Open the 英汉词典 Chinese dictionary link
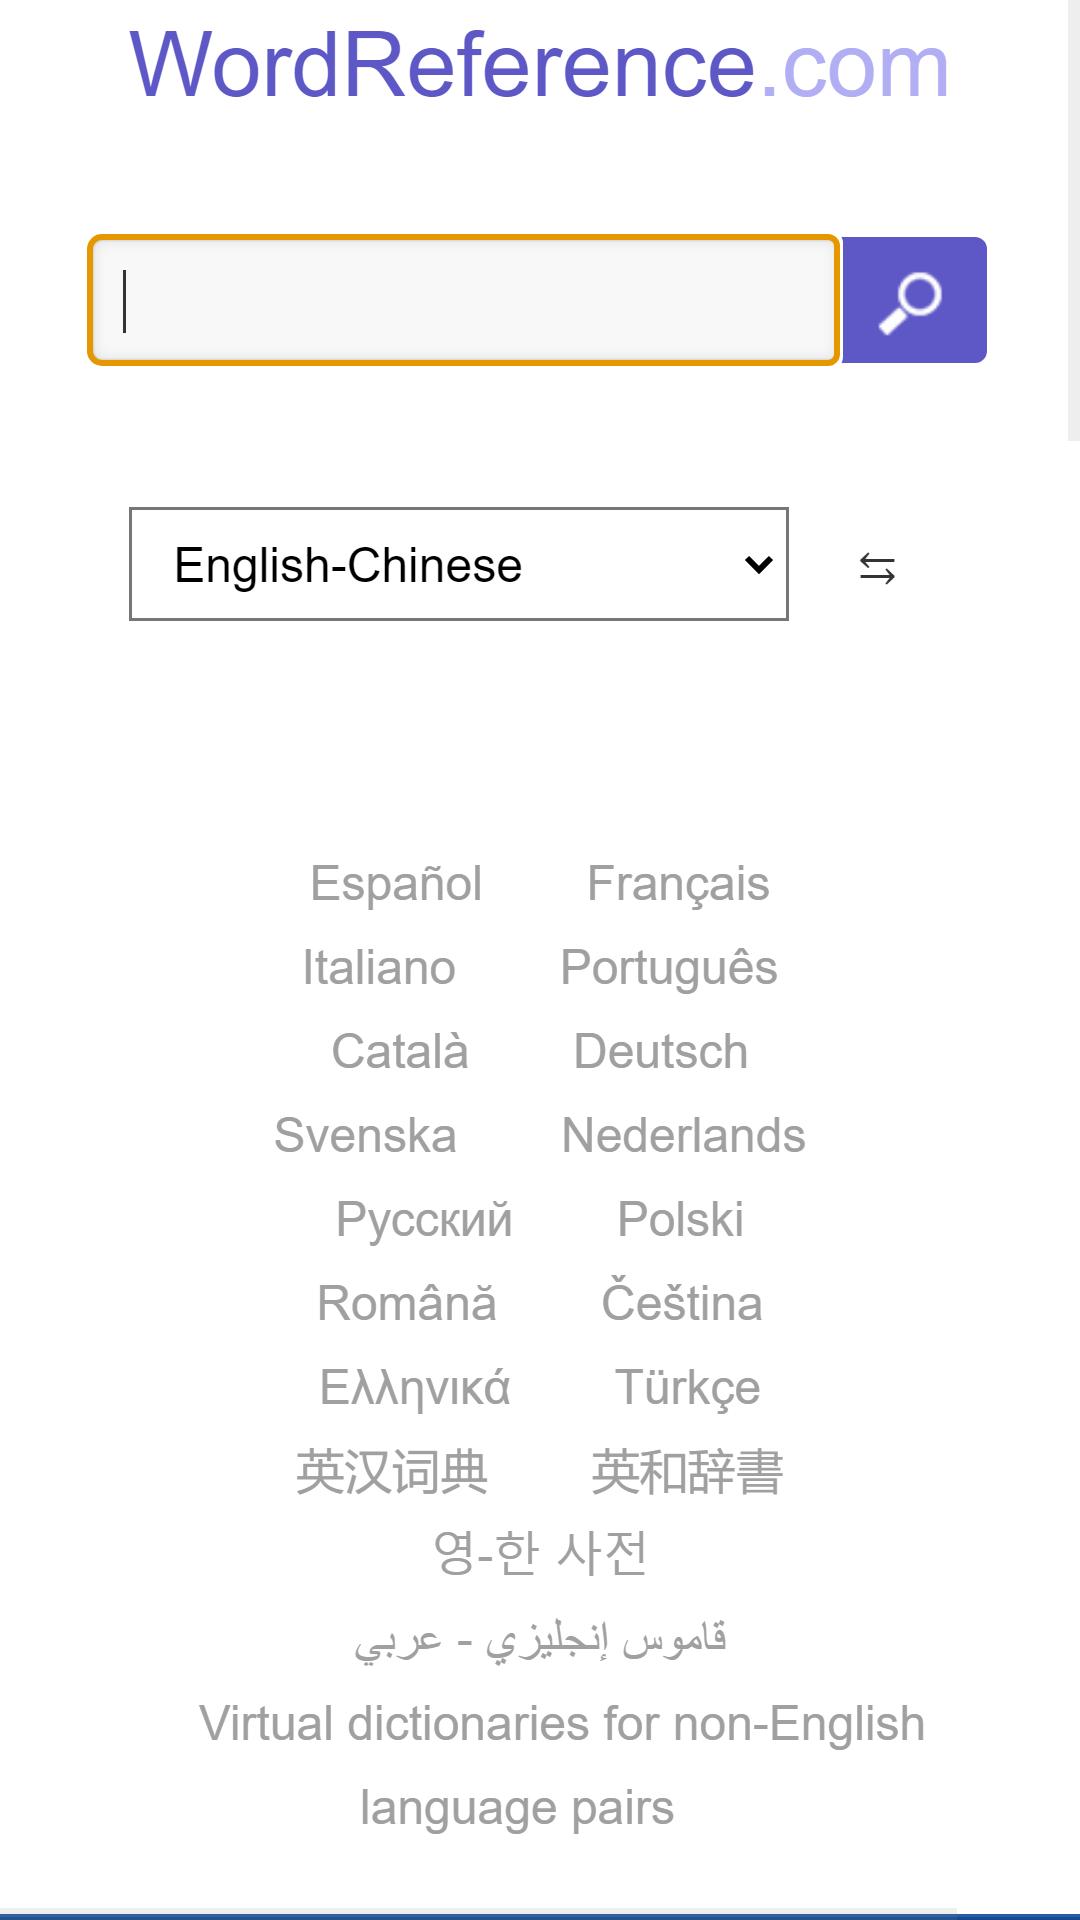Viewport: 1080px width, 1920px height. point(392,1472)
